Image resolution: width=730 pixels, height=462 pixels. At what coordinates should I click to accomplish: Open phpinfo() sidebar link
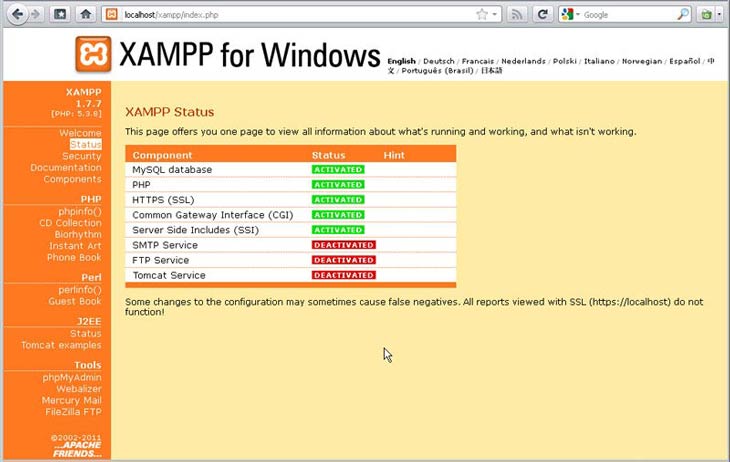pyautogui.click(x=80, y=211)
